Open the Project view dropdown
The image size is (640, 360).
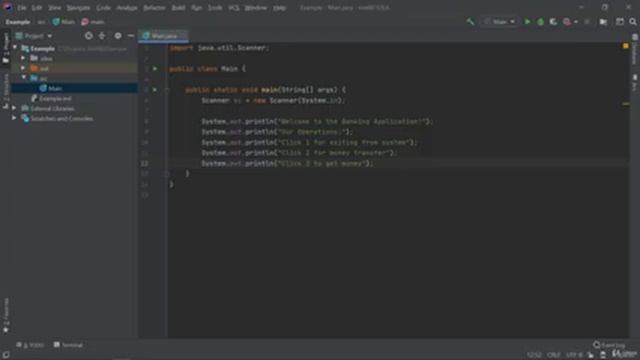coord(34,36)
